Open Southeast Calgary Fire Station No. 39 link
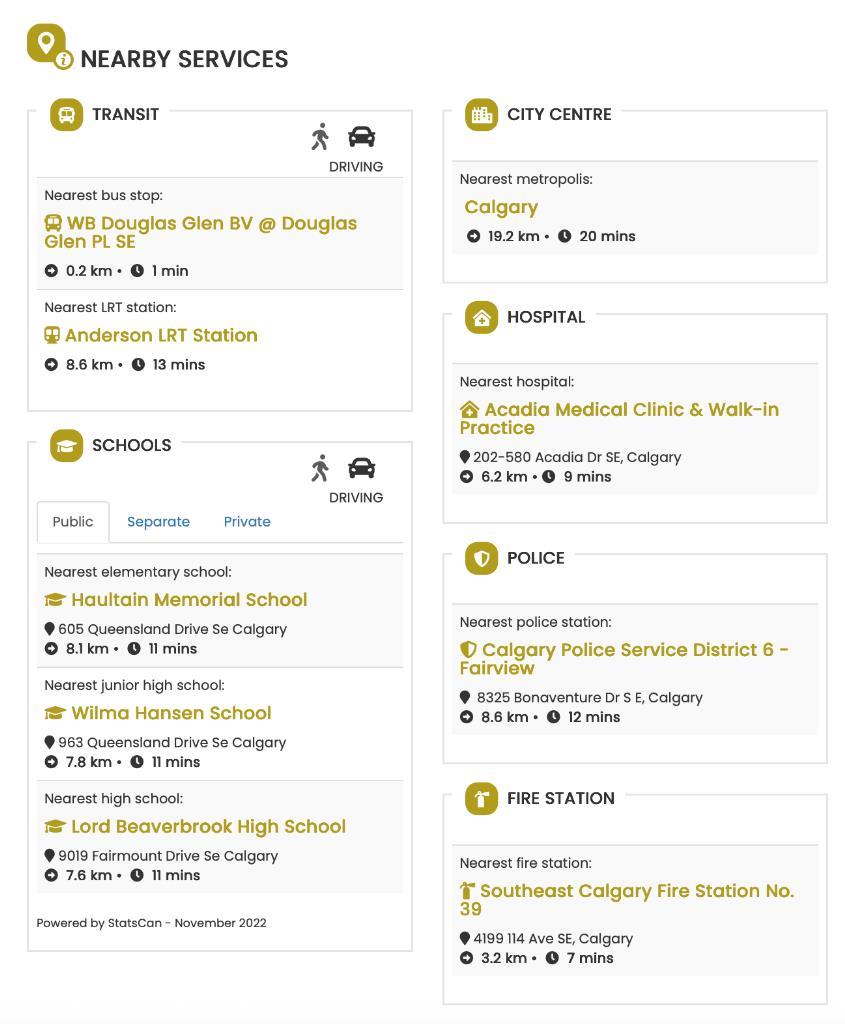845x1024 pixels. (x=628, y=899)
